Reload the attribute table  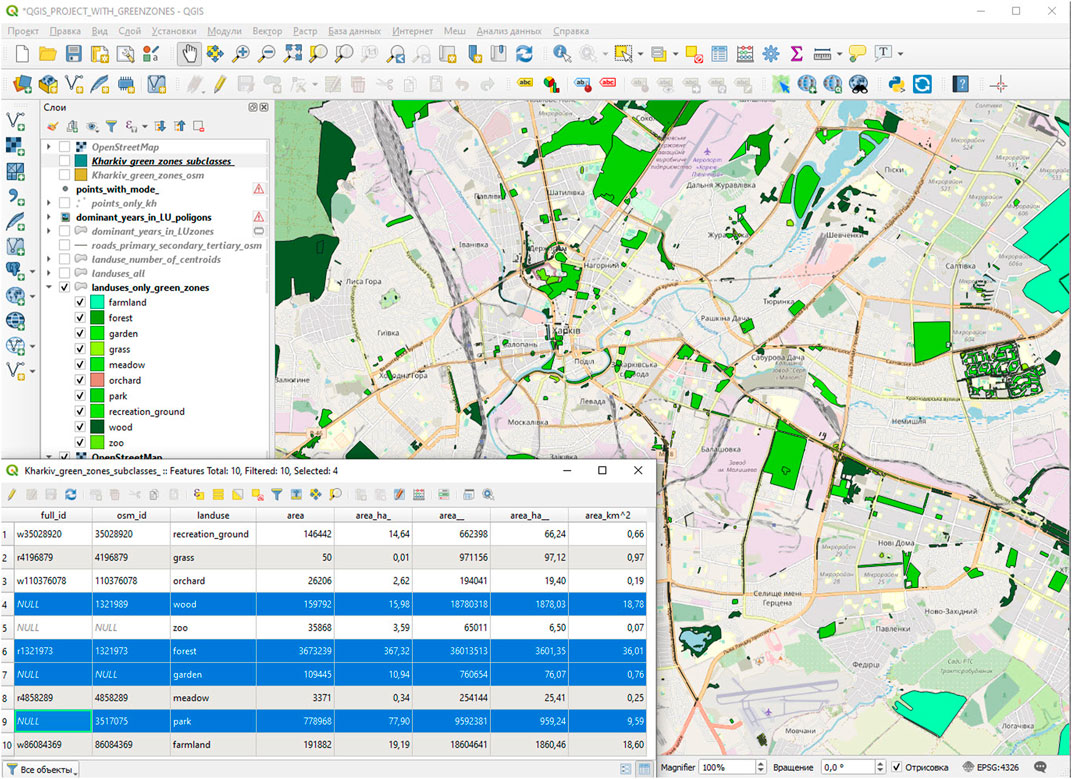point(70,494)
